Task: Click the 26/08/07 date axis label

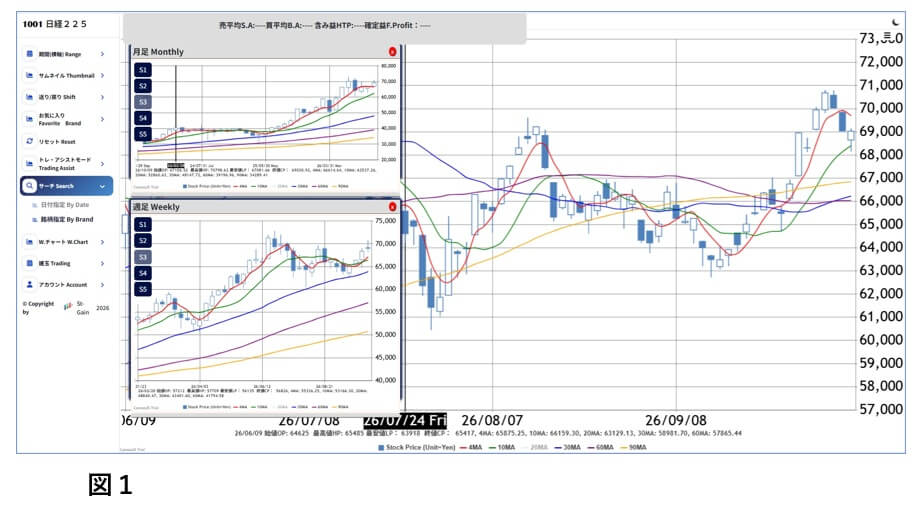Action: point(492,420)
